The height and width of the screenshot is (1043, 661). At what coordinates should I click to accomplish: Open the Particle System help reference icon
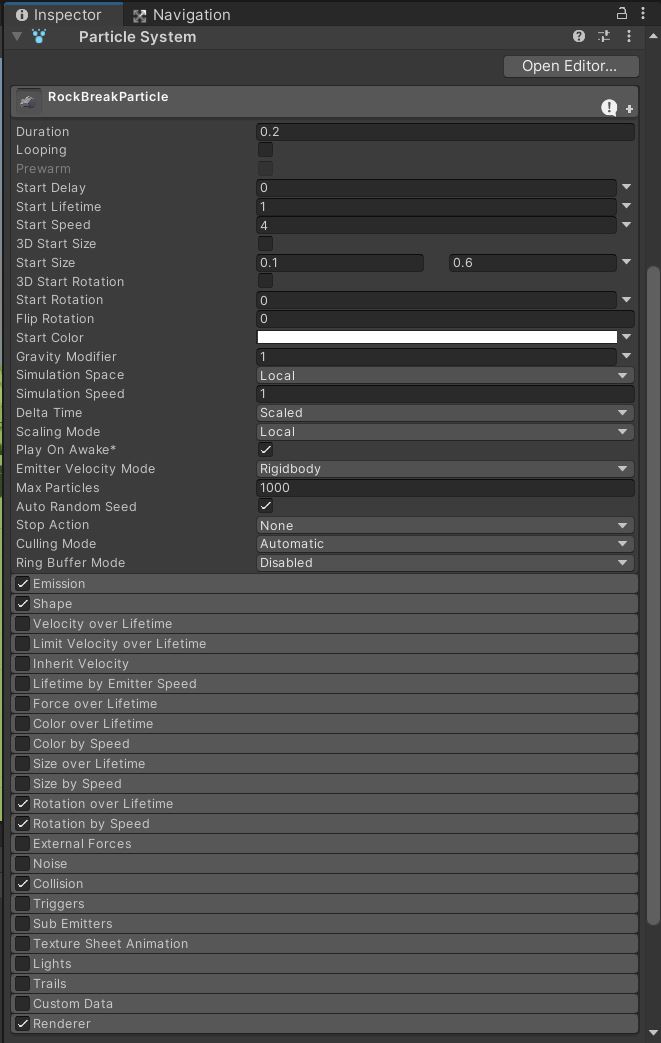(x=579, y=37)
